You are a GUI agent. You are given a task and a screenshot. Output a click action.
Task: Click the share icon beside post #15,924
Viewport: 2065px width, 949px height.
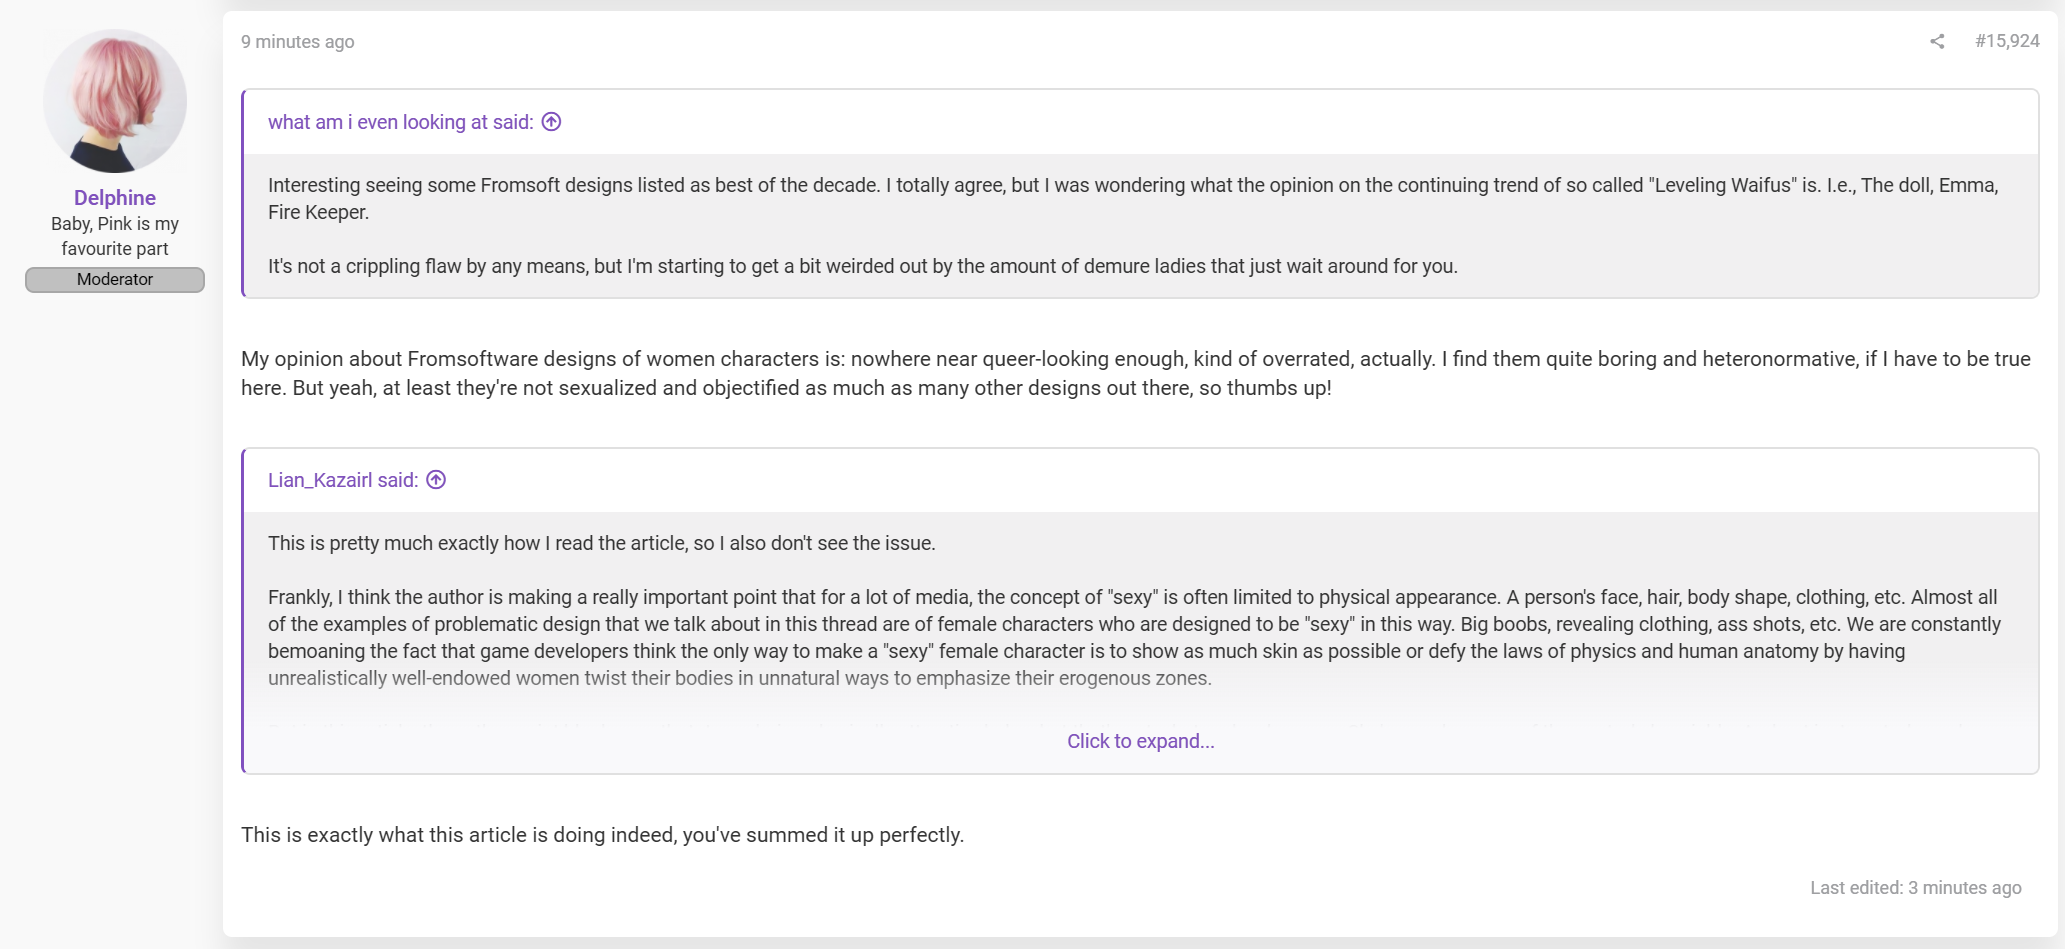click(x=1937, y=41)
